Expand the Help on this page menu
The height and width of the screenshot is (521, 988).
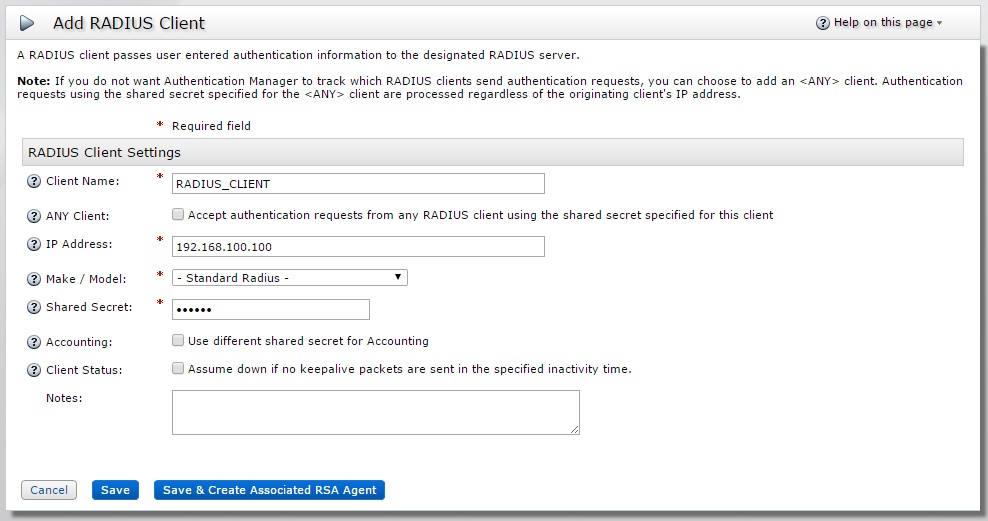pyautogui.click(x=880, y=23)
